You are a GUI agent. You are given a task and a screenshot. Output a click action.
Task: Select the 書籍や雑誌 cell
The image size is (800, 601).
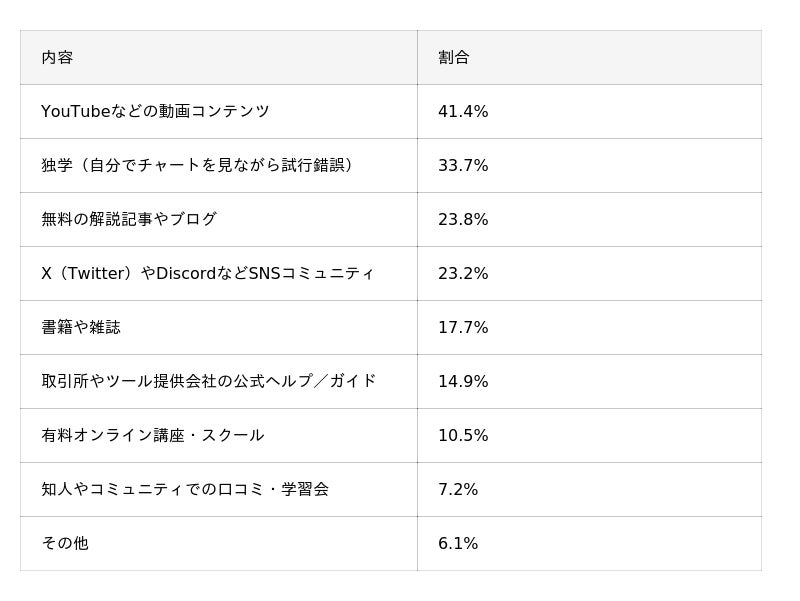(x=81, y=328)
